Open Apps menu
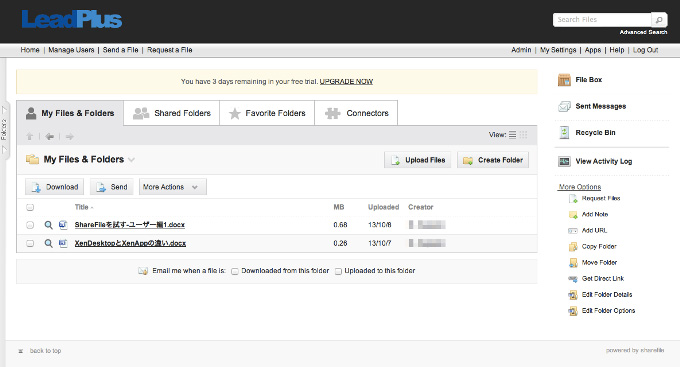Image resolution: width=680 pixels, height=367 pixels. pos(593,50)
